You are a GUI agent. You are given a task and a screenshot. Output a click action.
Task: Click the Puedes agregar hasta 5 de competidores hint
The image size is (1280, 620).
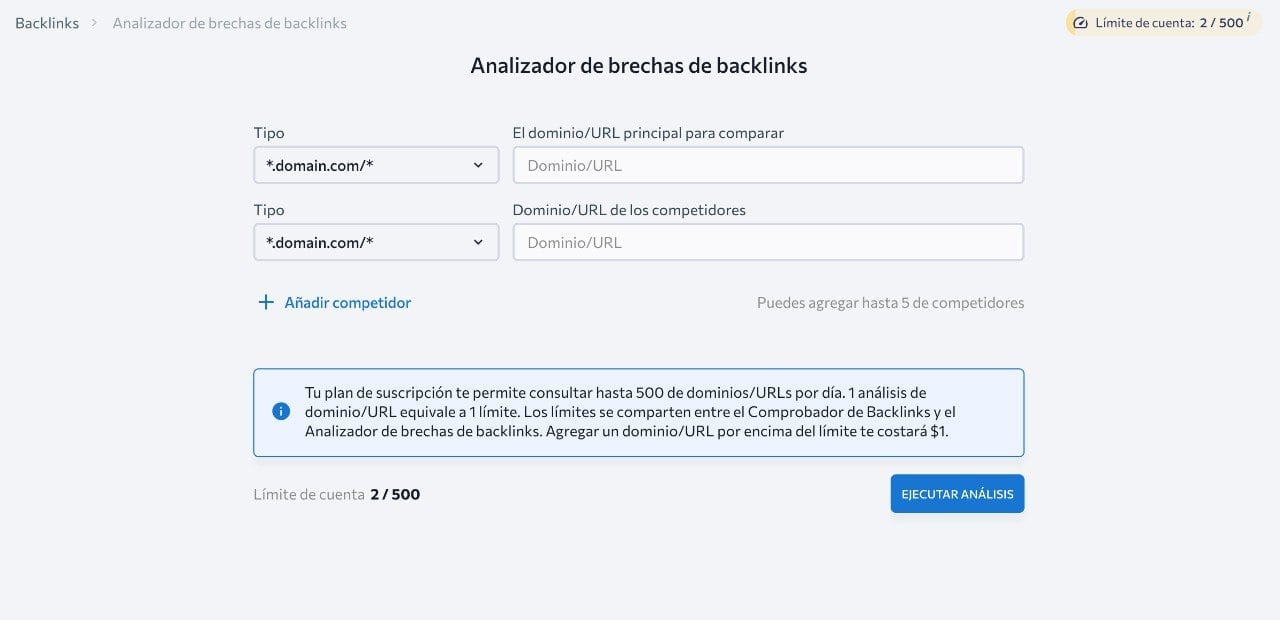point(890,302)
